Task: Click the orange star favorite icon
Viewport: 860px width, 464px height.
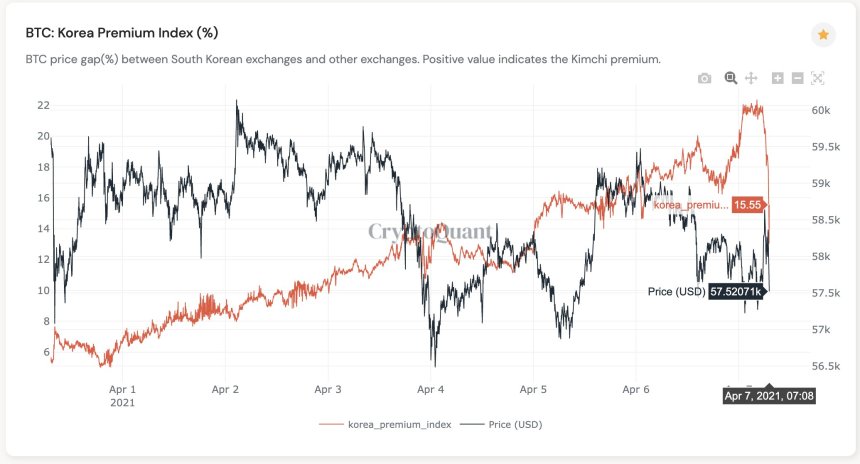Action: point(823,34)
